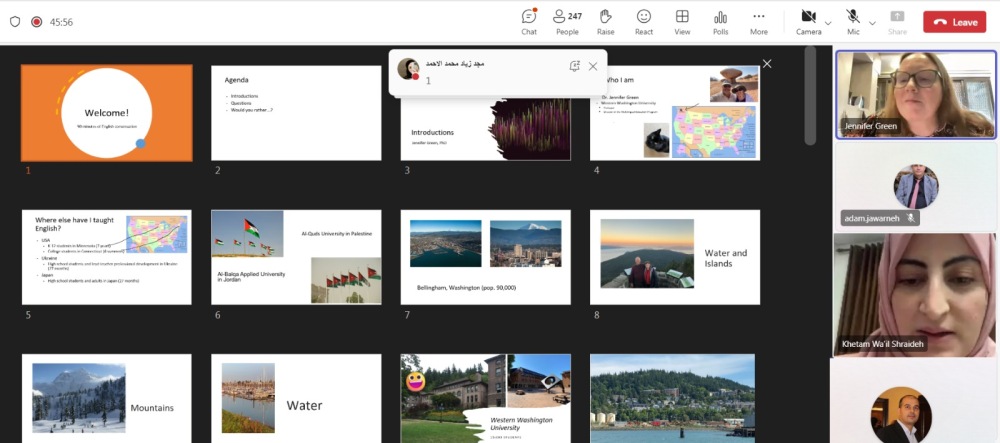Dismiss the chat message notification
Image resolution: width=1000 pixels, height=443 pixels.
[x=593, y=66]
